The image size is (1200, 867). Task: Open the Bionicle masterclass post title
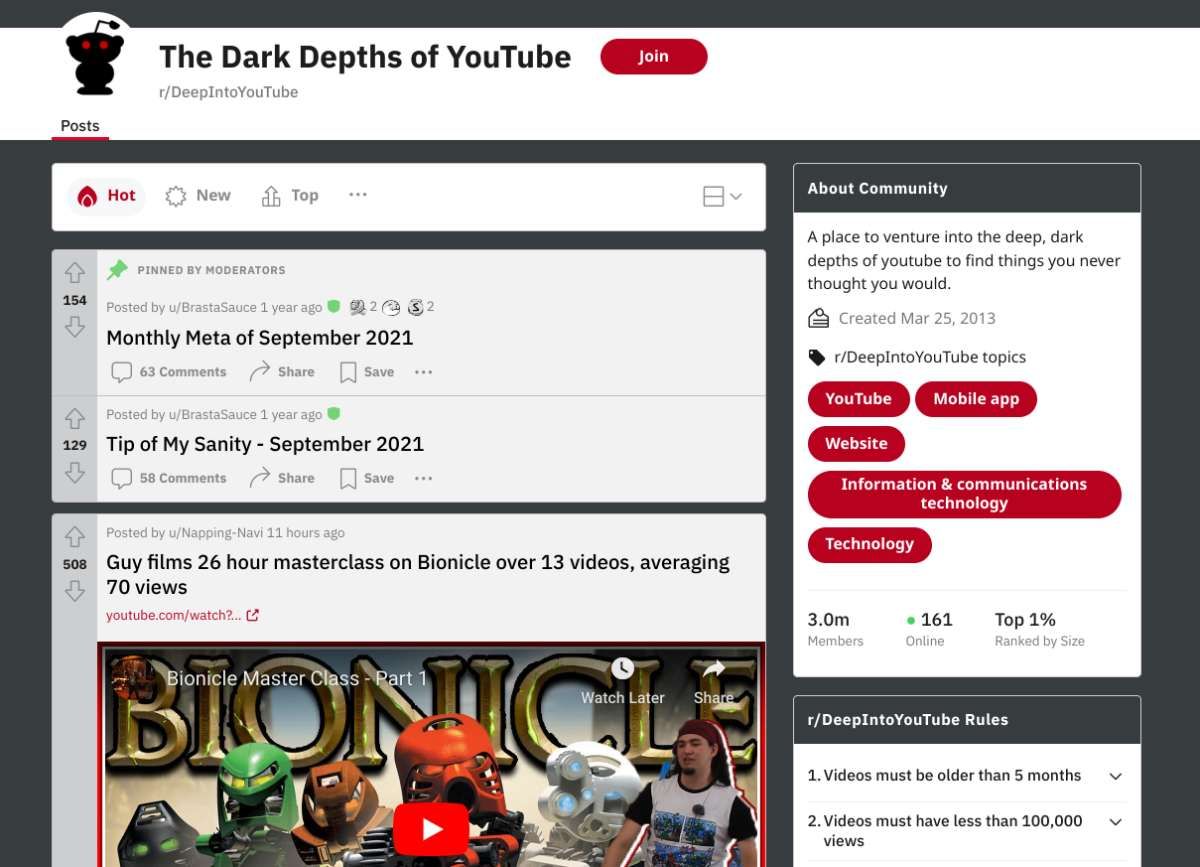pyautogui.click(x=418, y=574)
